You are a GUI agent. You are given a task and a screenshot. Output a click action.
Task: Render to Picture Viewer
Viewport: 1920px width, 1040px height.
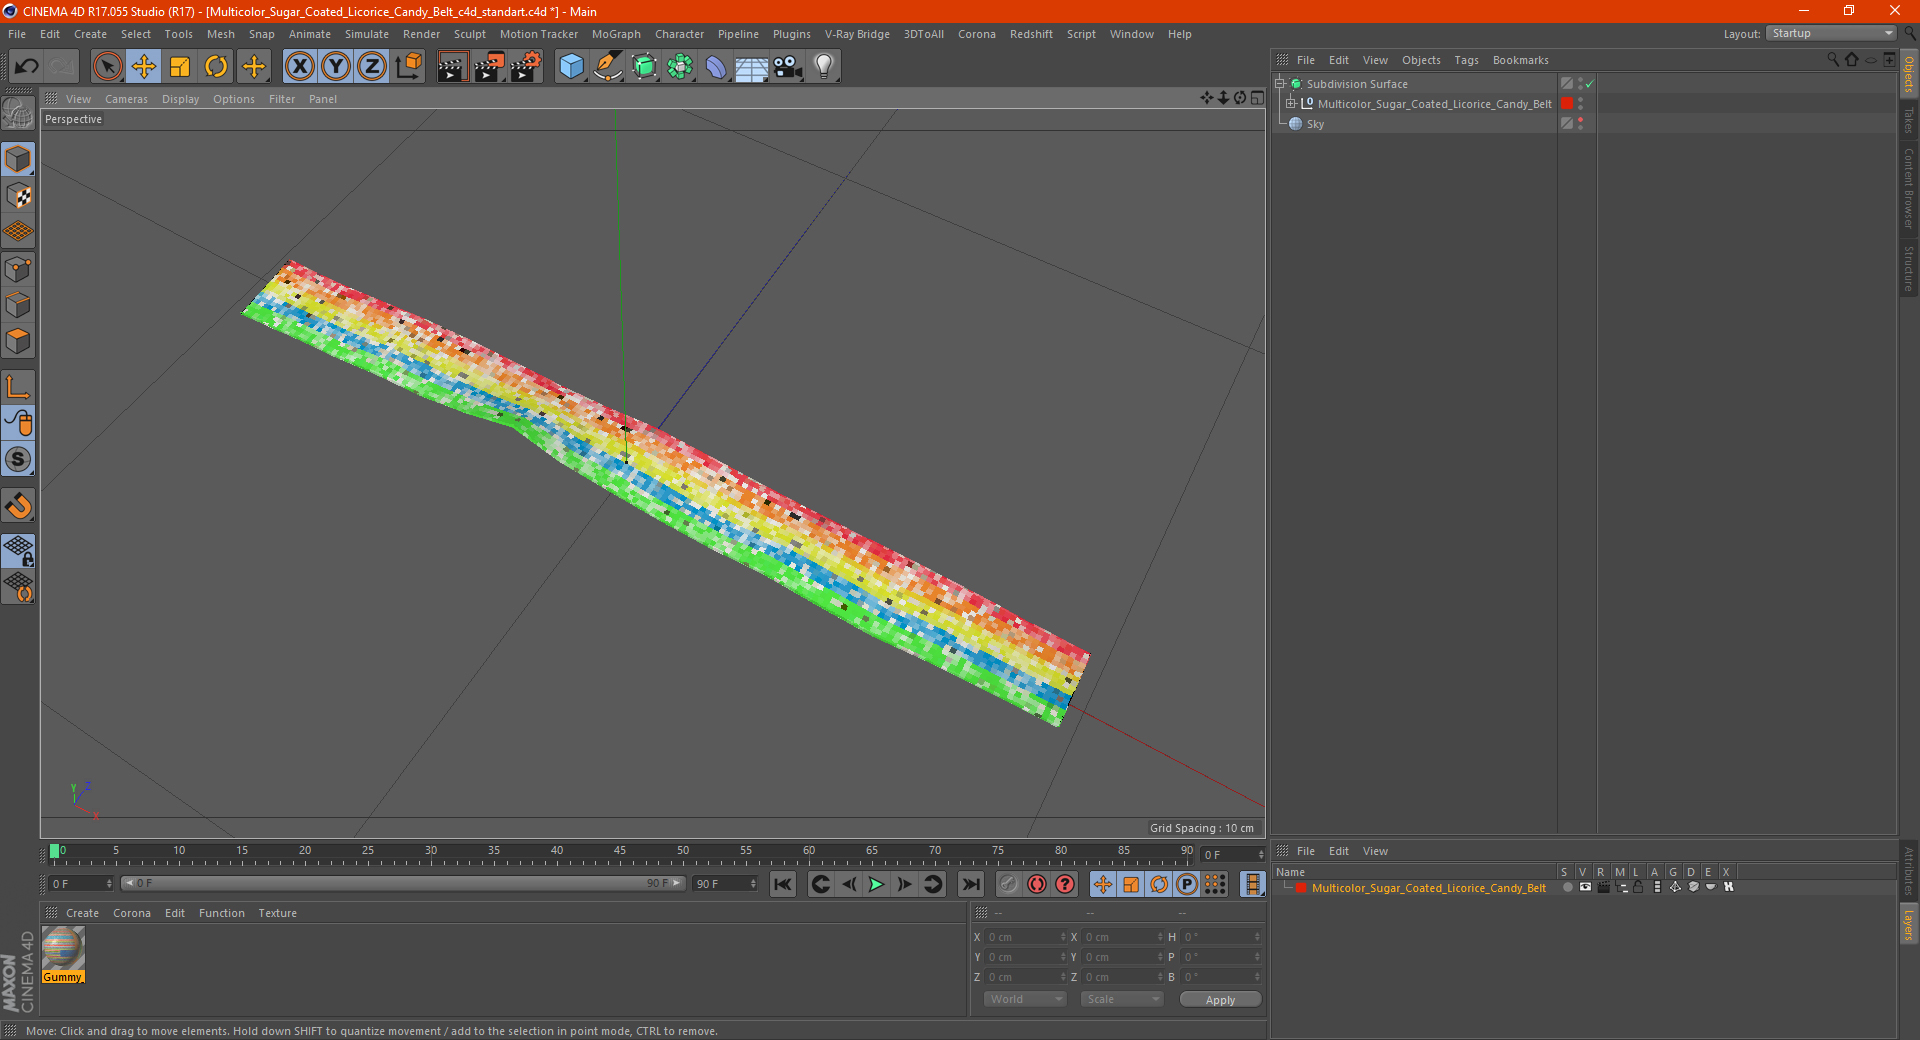point(489,67)
